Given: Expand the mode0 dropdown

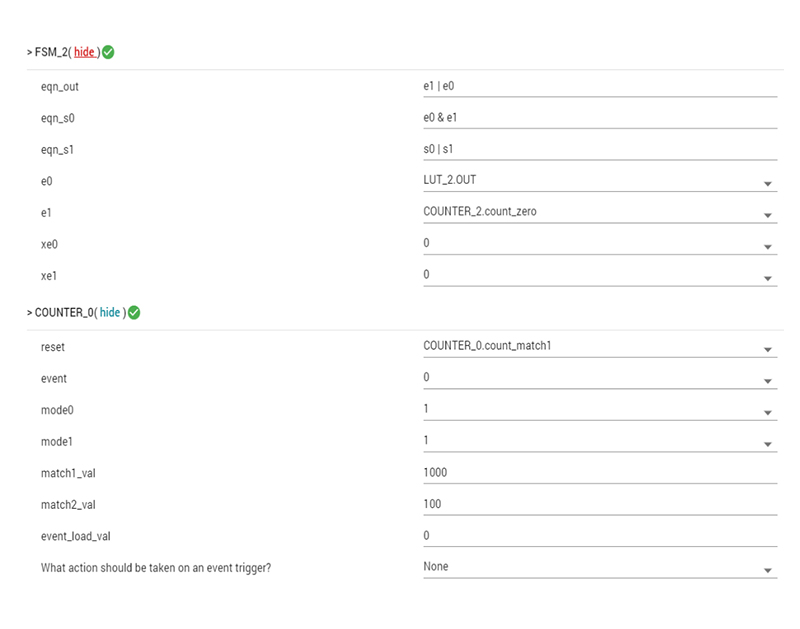Looking at the screenshot, I should pyautogui.click(x=599, y=410).
